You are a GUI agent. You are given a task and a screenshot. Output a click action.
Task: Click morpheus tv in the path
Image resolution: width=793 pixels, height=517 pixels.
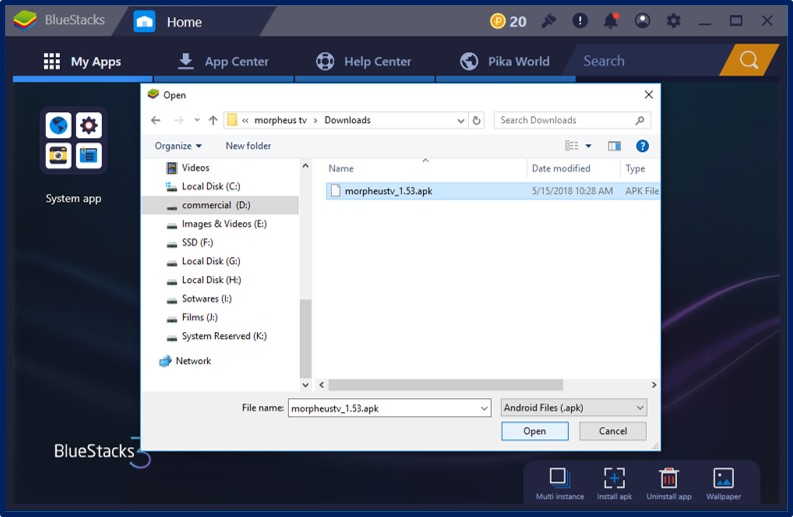click(x=281, y=120)
